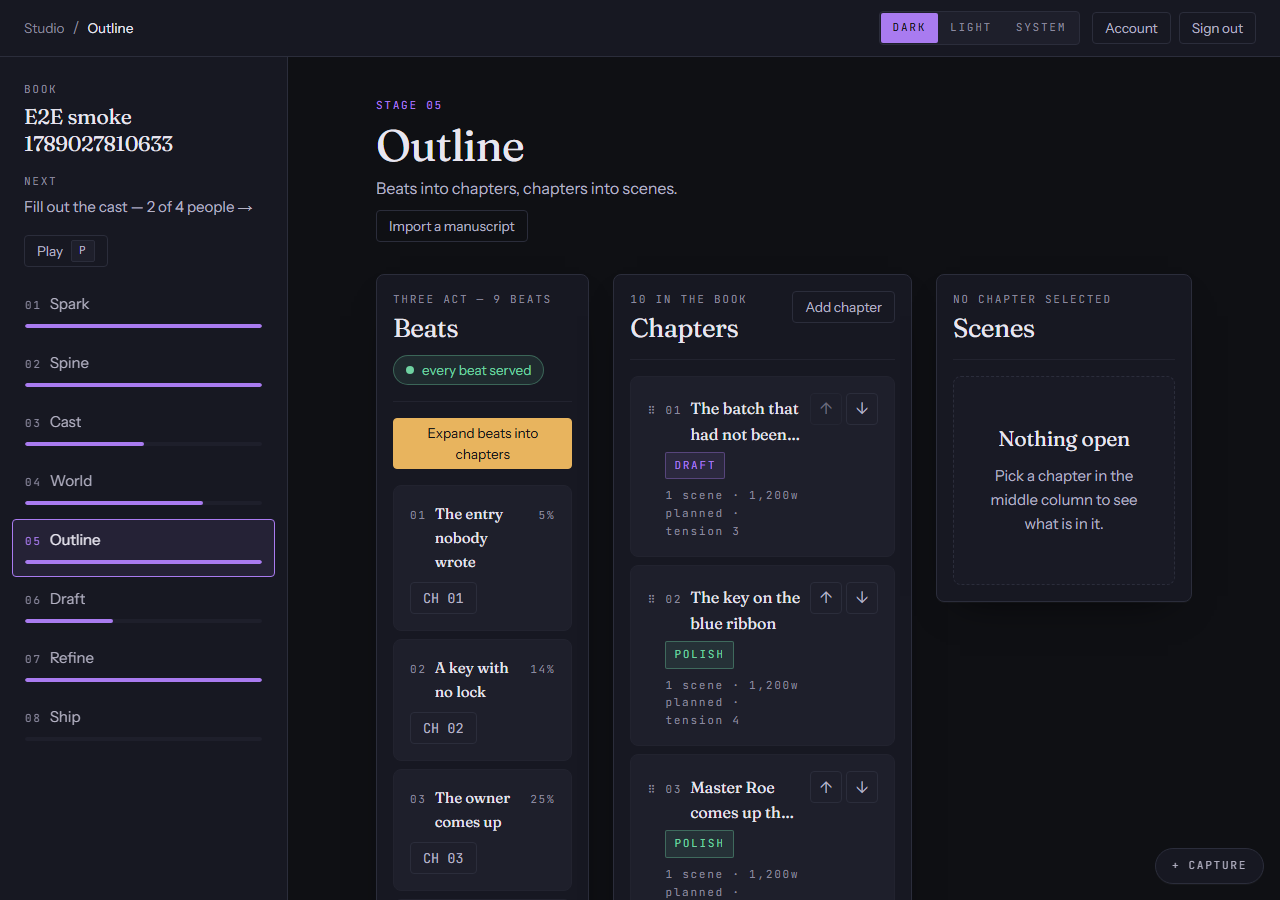Click CH 02 tag on second beat
The image size is (1280, 900).
pos(443,728)
